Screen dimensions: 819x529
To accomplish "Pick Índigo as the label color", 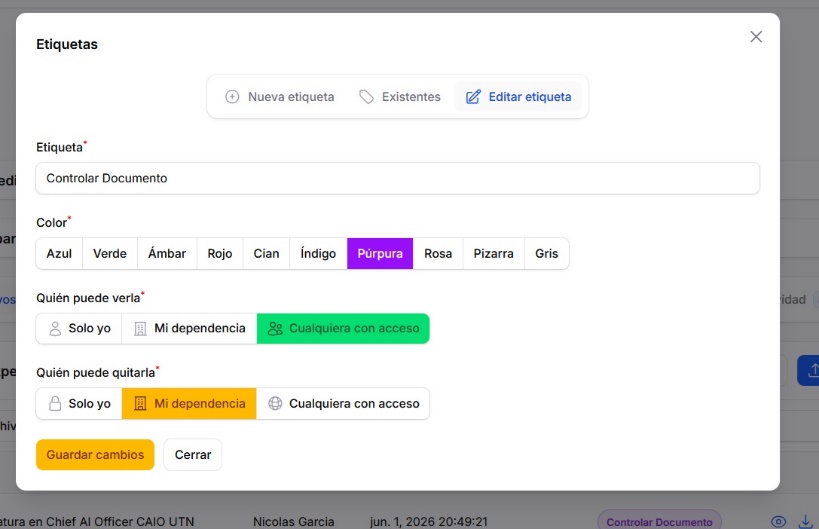I will pos(318,254).
